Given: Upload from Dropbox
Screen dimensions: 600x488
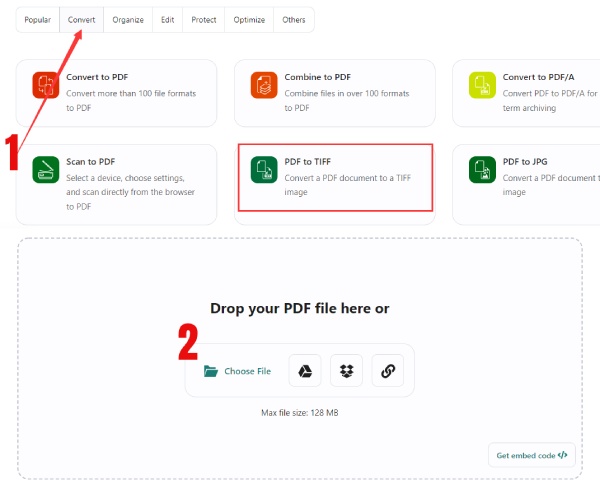Looking at the screenshot, I should pos(346,370).
